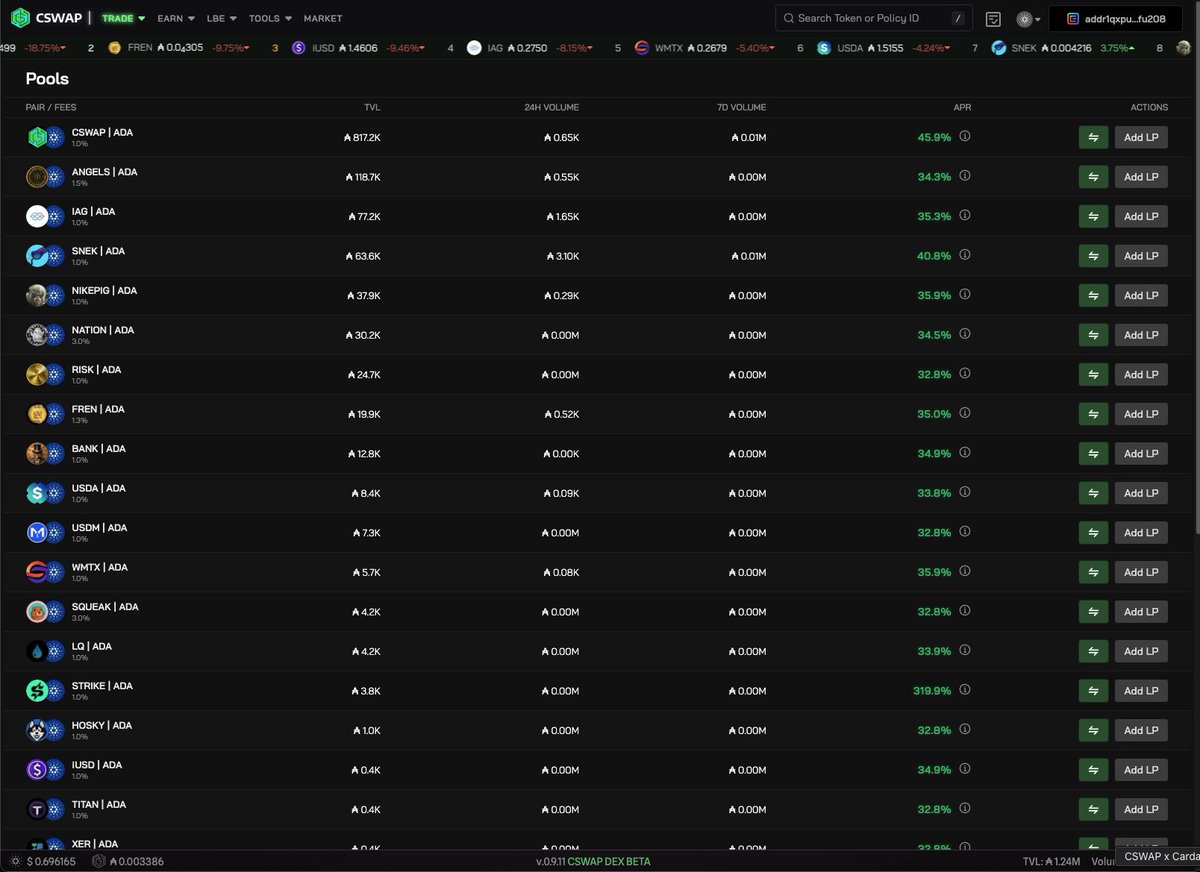
Task: Click the swap icon for ANGELS | ADA
Action: (x=1093, y=177)
